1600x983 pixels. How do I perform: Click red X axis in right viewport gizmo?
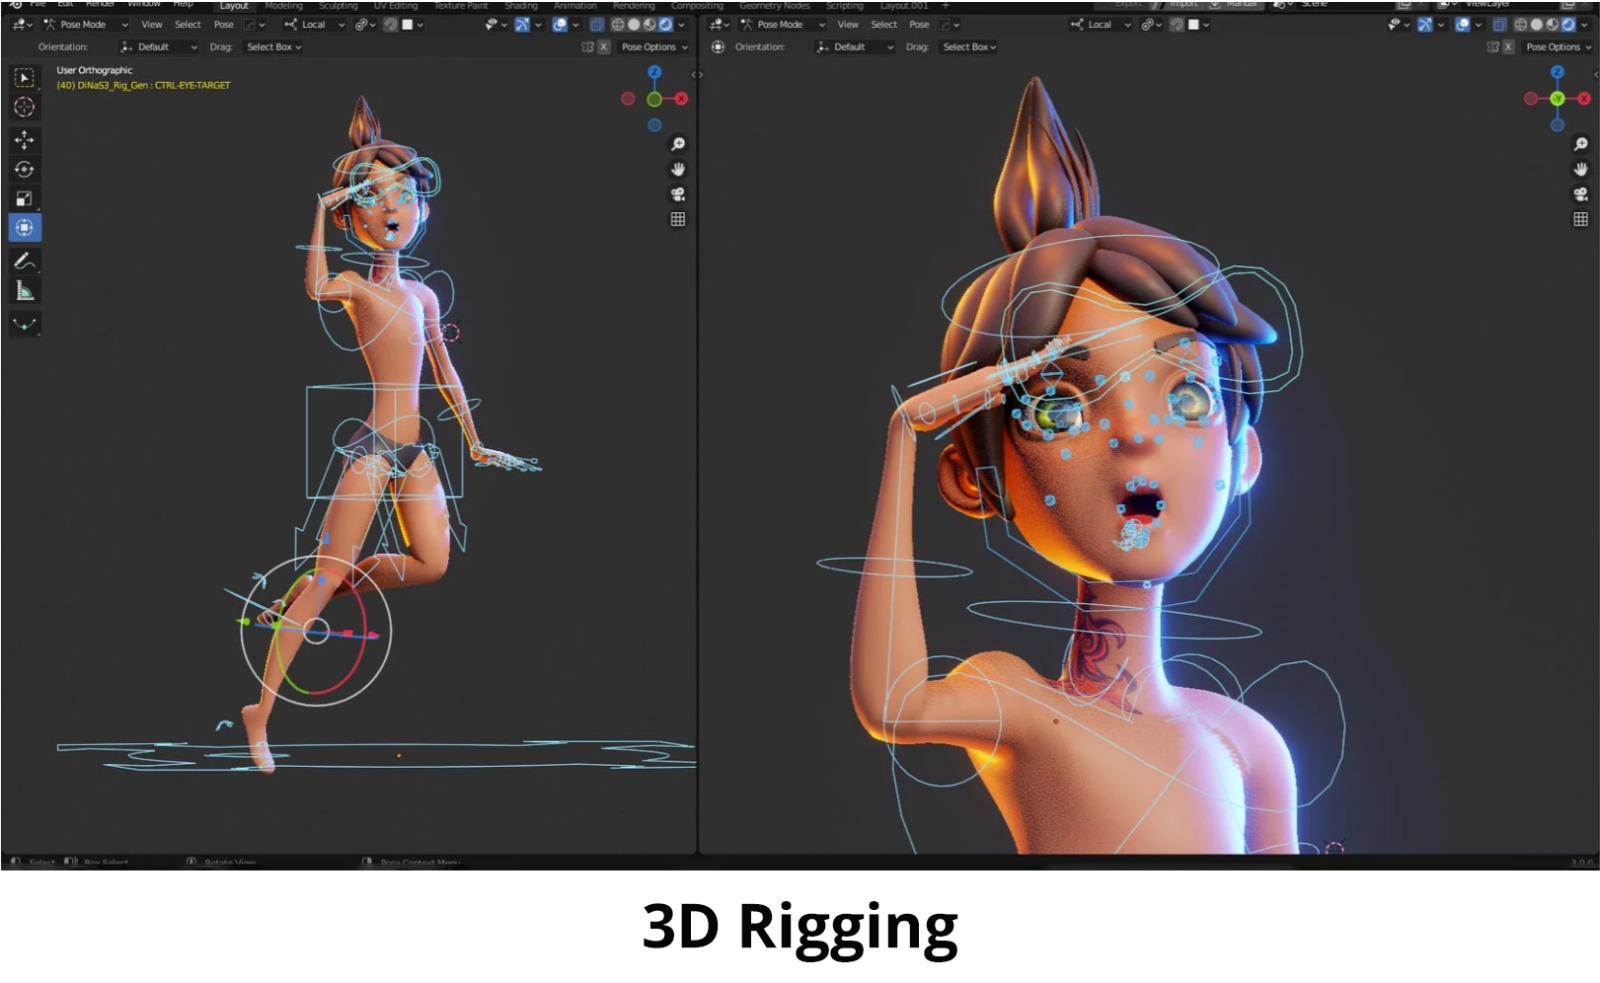pos(1584,98)
